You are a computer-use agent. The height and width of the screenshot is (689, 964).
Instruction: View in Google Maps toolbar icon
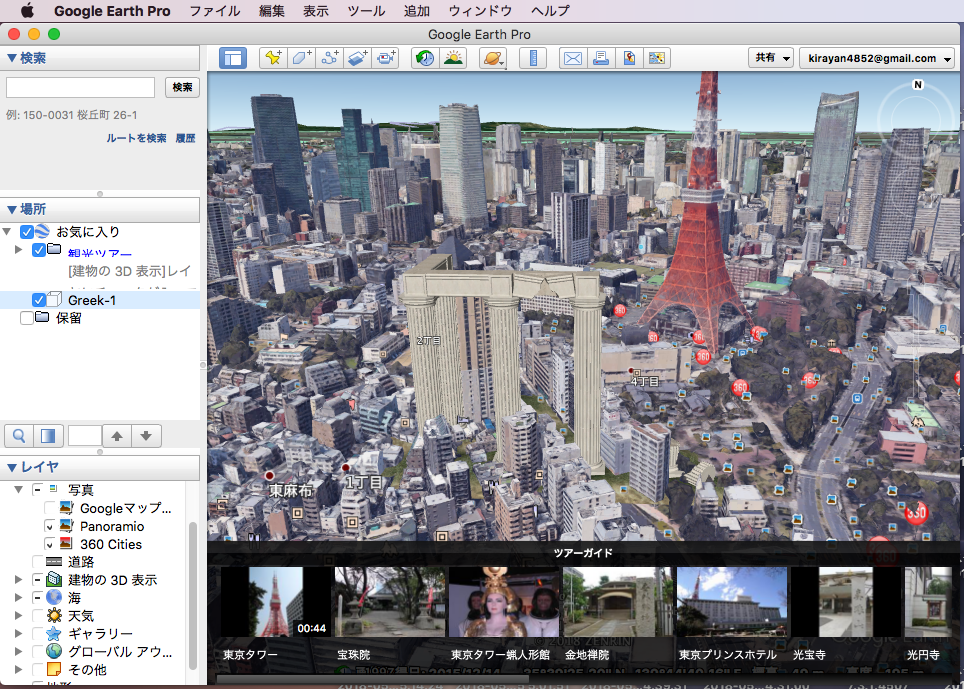(657, 58)
